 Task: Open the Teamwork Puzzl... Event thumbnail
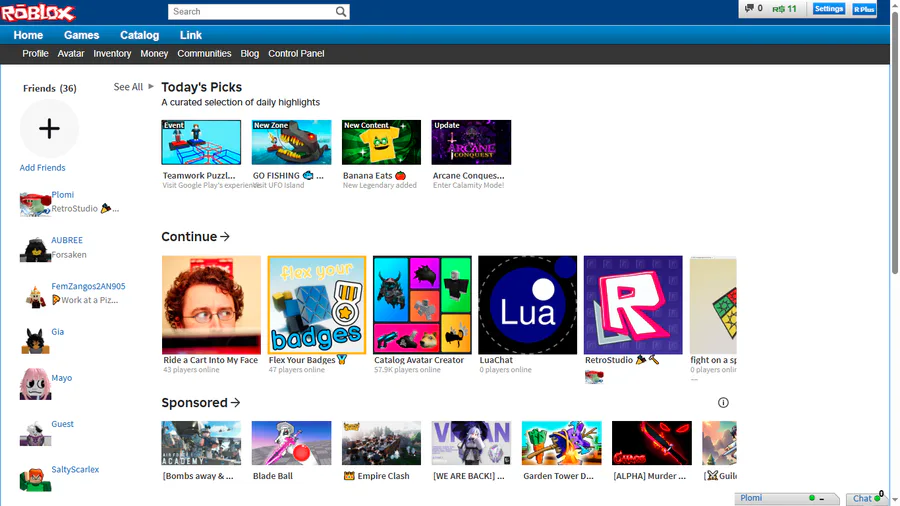click(201, 142)
